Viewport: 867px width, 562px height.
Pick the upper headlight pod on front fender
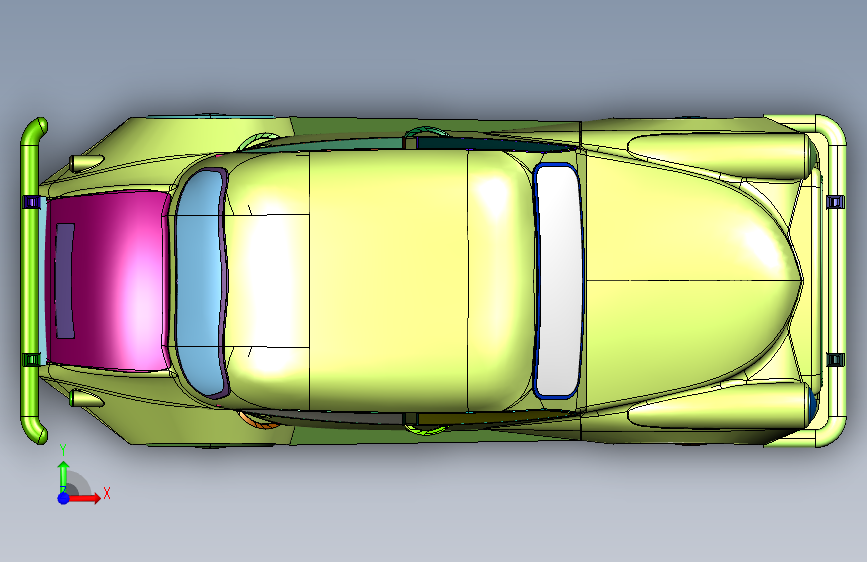tap(86, 163)
